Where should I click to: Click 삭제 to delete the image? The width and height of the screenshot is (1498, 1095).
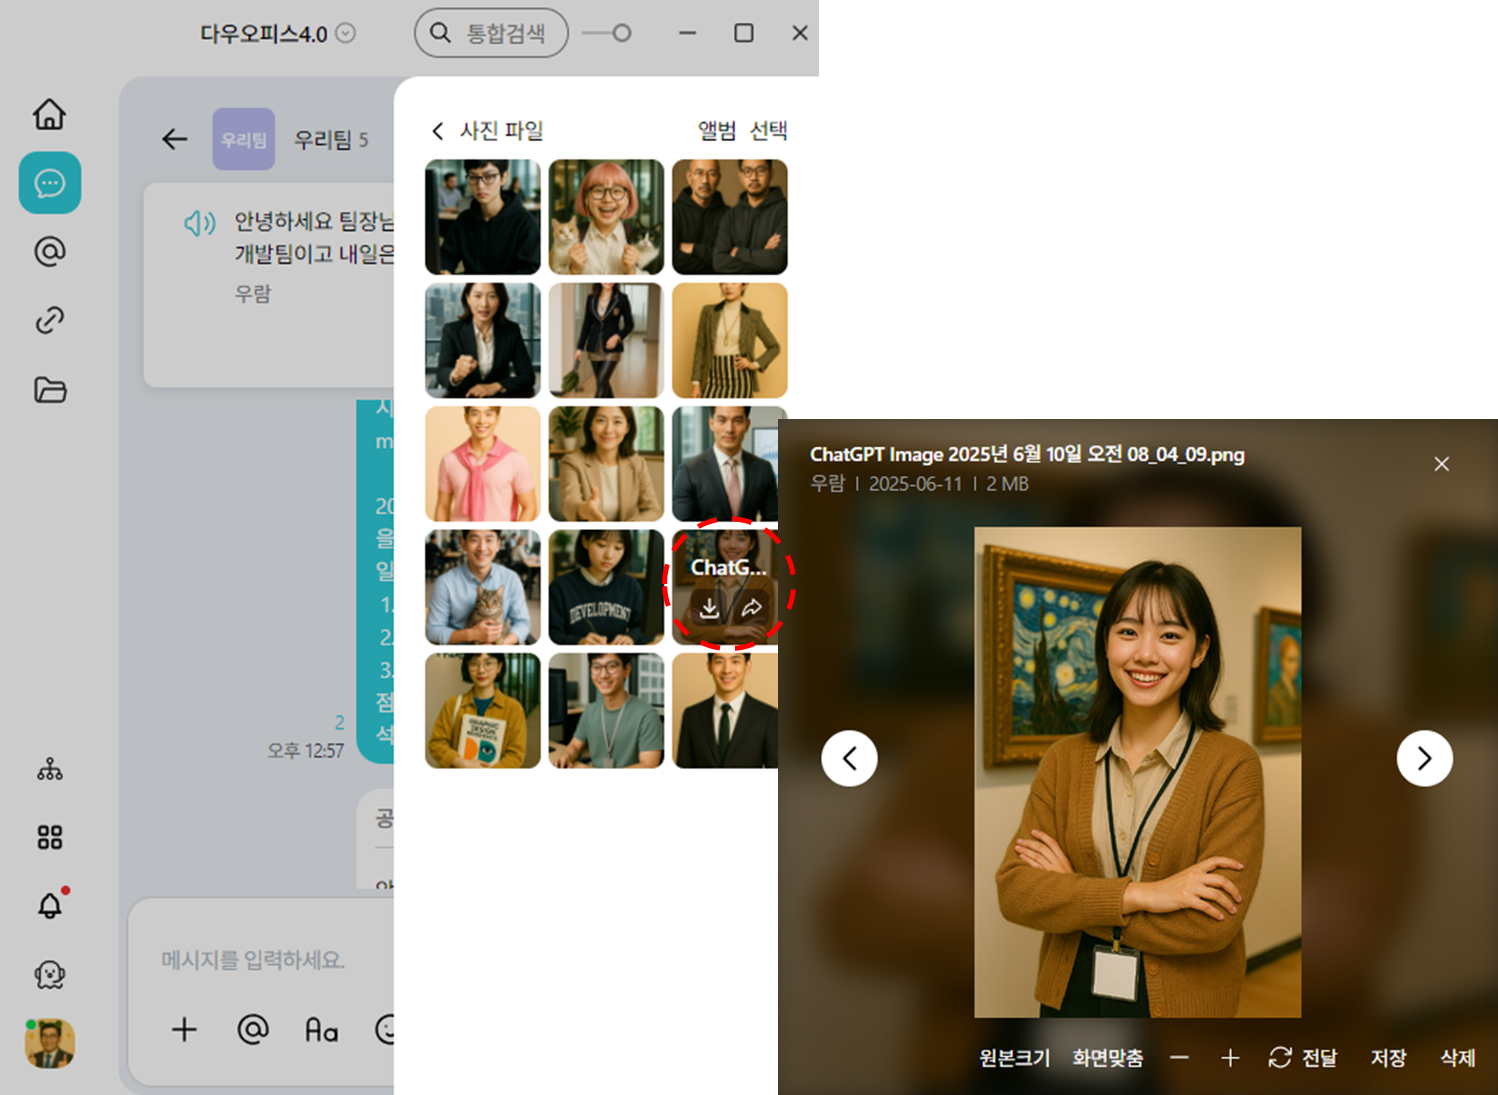1457,1058
